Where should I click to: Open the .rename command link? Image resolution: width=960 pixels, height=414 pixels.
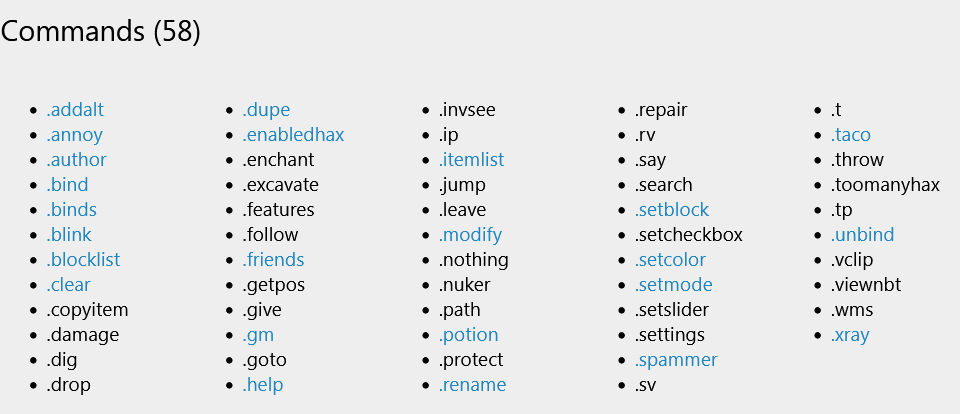click(x=472, y=385)
